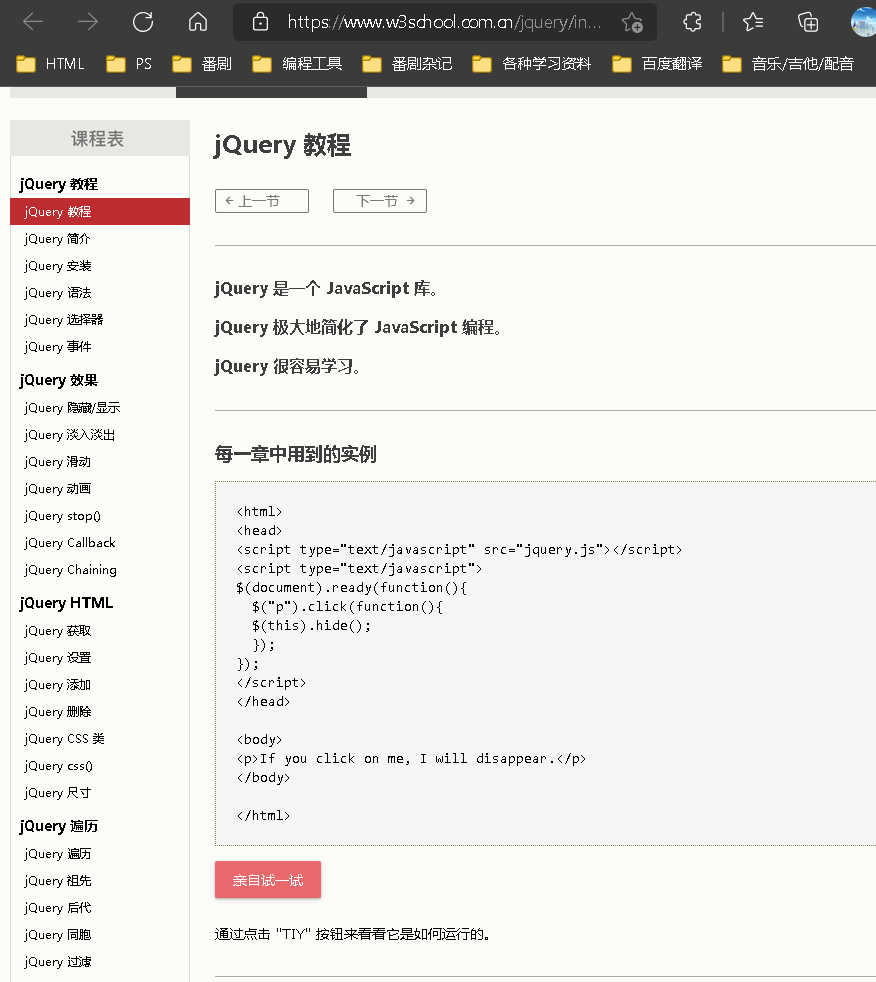
Task: Open the HTML bookmarks folder
Action: [x=50, y=64]
